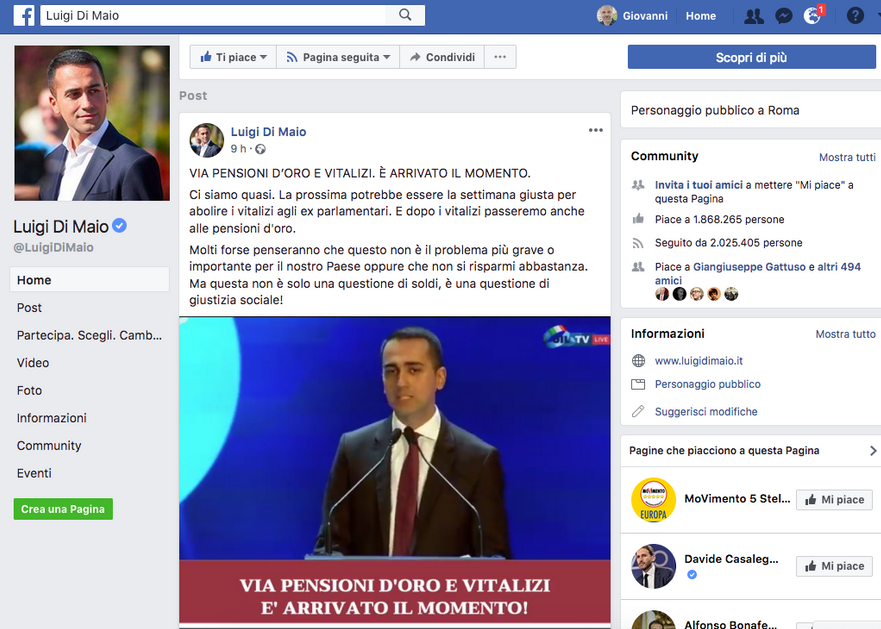This screenshot has width=881, height=629.
Task: Click the blue verified badge beside Luigi Di Maio
Action: point(119,225)
